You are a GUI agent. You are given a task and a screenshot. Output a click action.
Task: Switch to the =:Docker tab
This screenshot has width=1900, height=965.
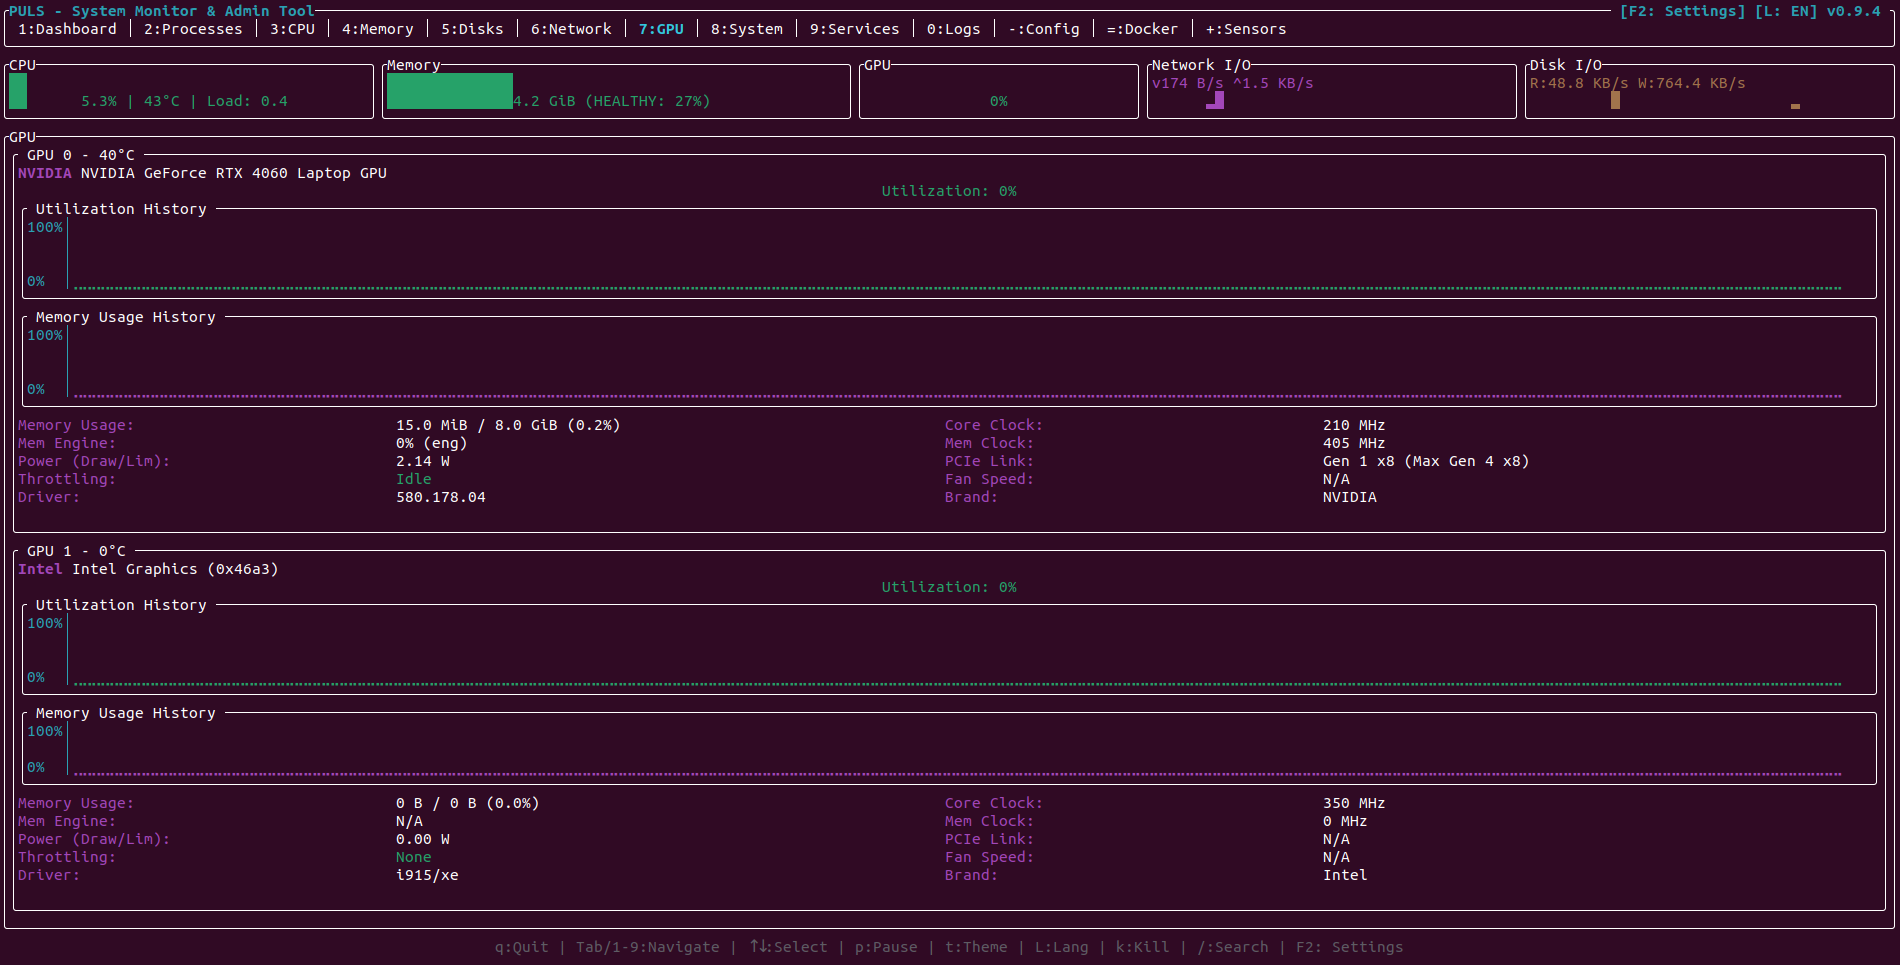[1142, 29]
